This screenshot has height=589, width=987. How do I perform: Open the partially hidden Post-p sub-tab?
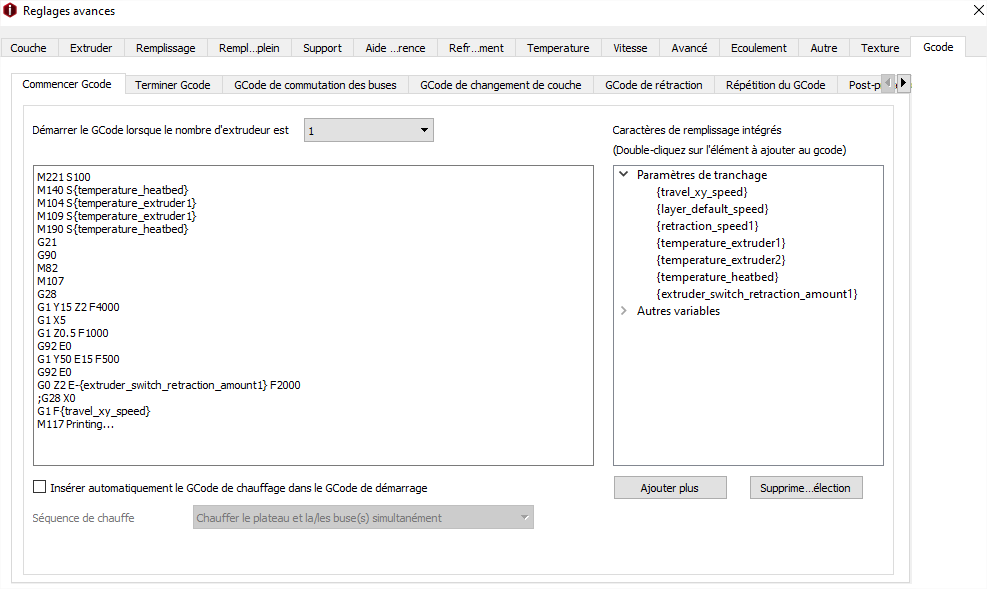point(860,85)
